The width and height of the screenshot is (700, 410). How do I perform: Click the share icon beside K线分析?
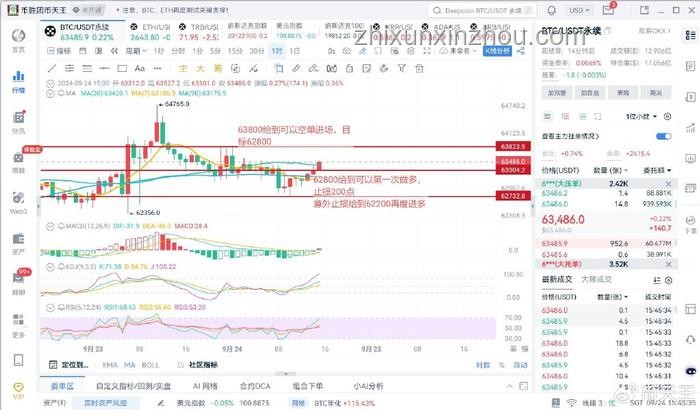(x=521, y=51)
